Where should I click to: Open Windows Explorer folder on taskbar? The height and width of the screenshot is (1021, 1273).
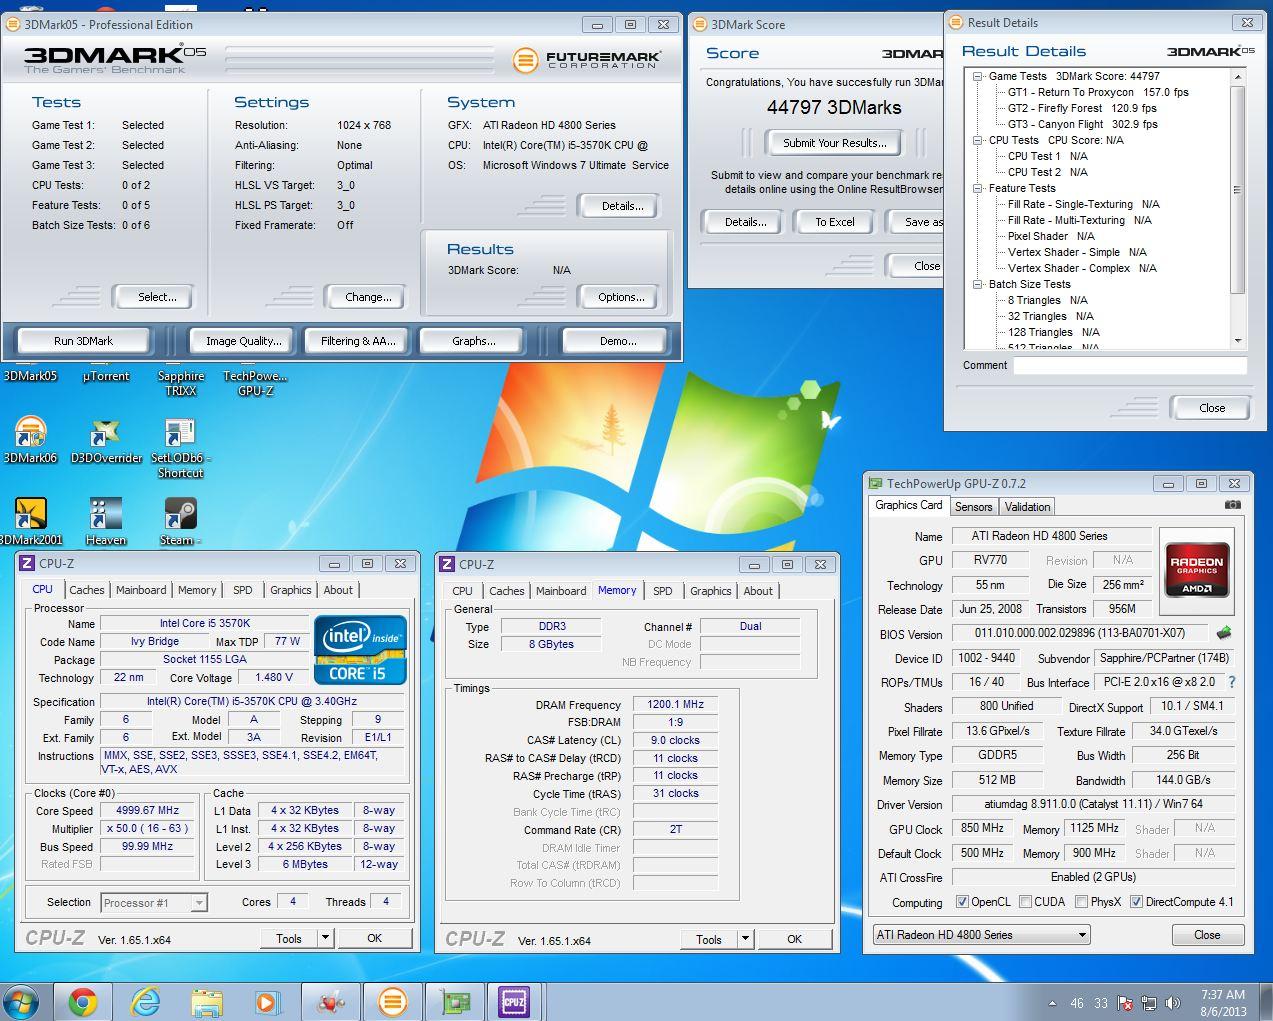[207, 1001]
